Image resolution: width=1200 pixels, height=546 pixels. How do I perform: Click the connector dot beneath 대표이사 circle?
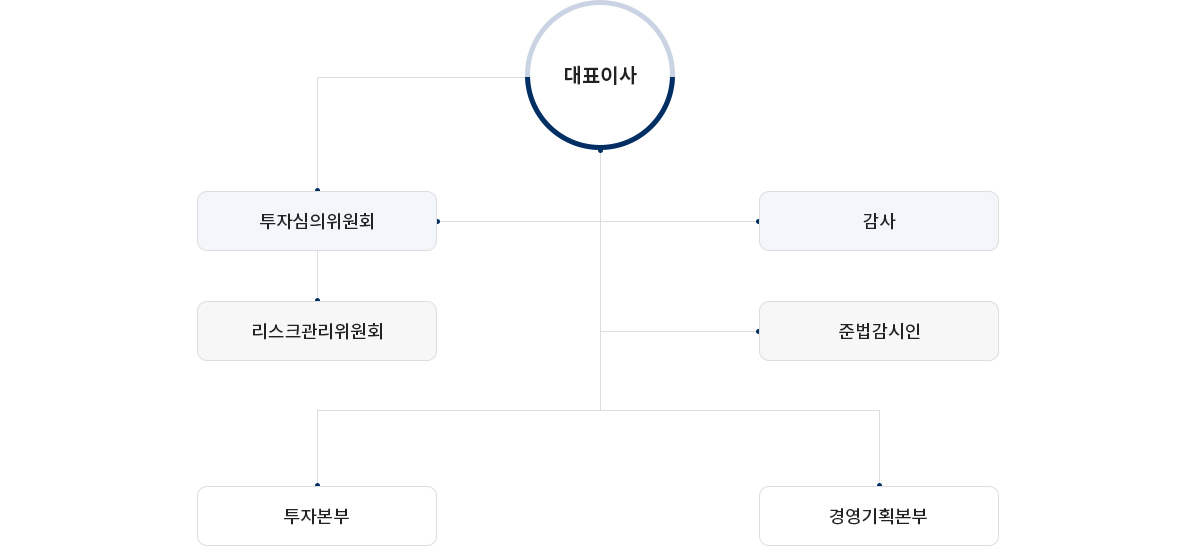(600, 150)
